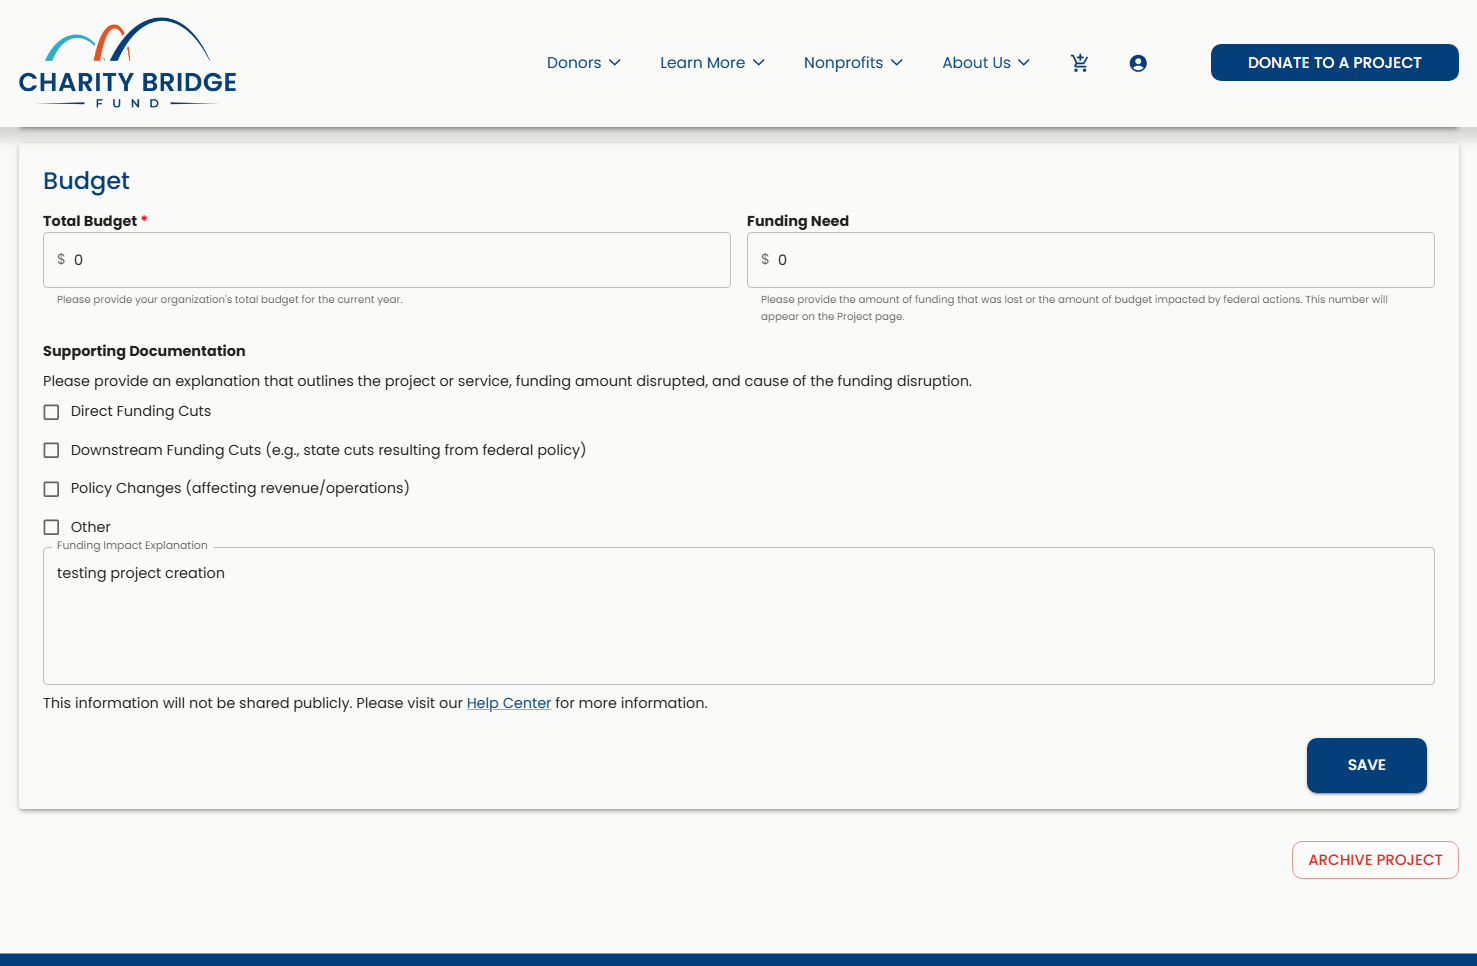The image size is (1477, 966).
Task: Focus the Total Budget input field
Action: (387, 260)
